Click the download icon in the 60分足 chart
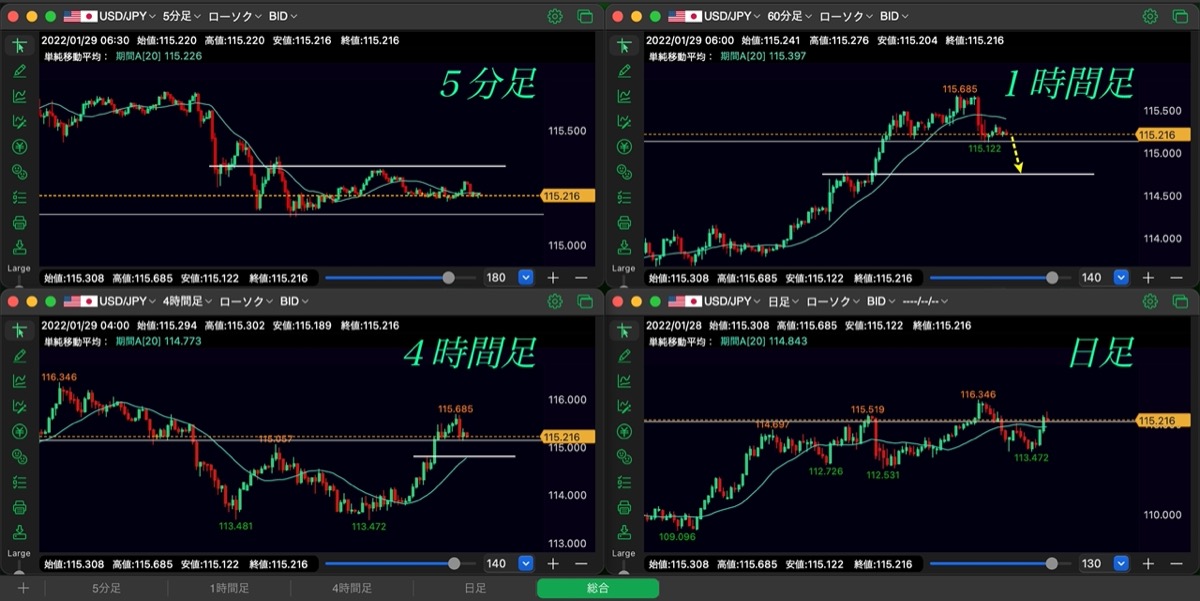Image resolution: width=1200 pixels, height=601 pixels. point(625,247)
